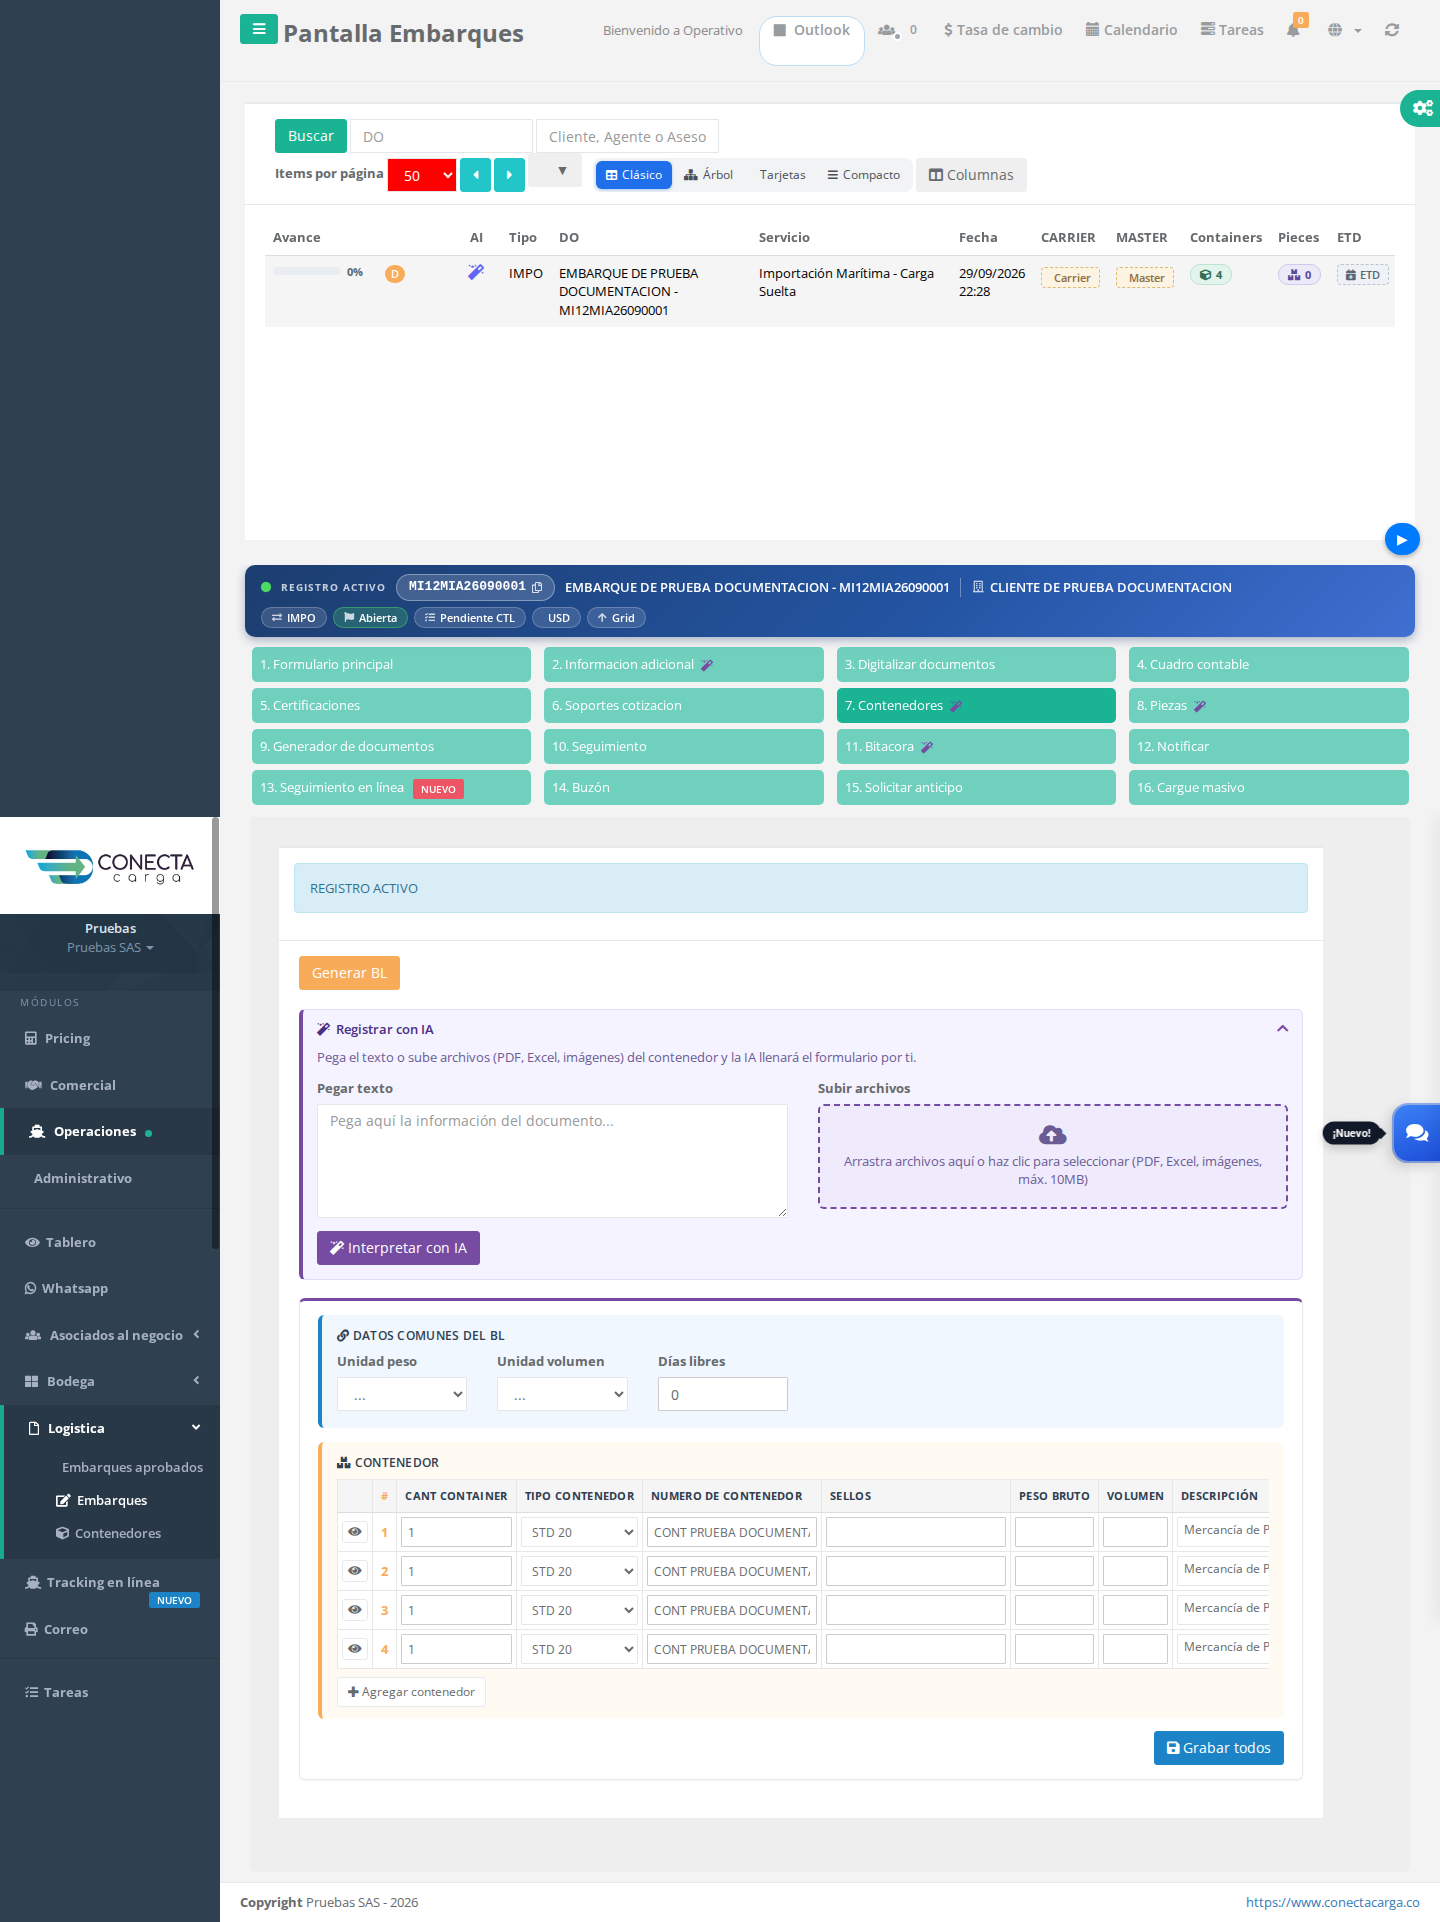This screenshot has height=1922, width=1440.
Task: Open Containers badge showing 4
Action: 1211,274
